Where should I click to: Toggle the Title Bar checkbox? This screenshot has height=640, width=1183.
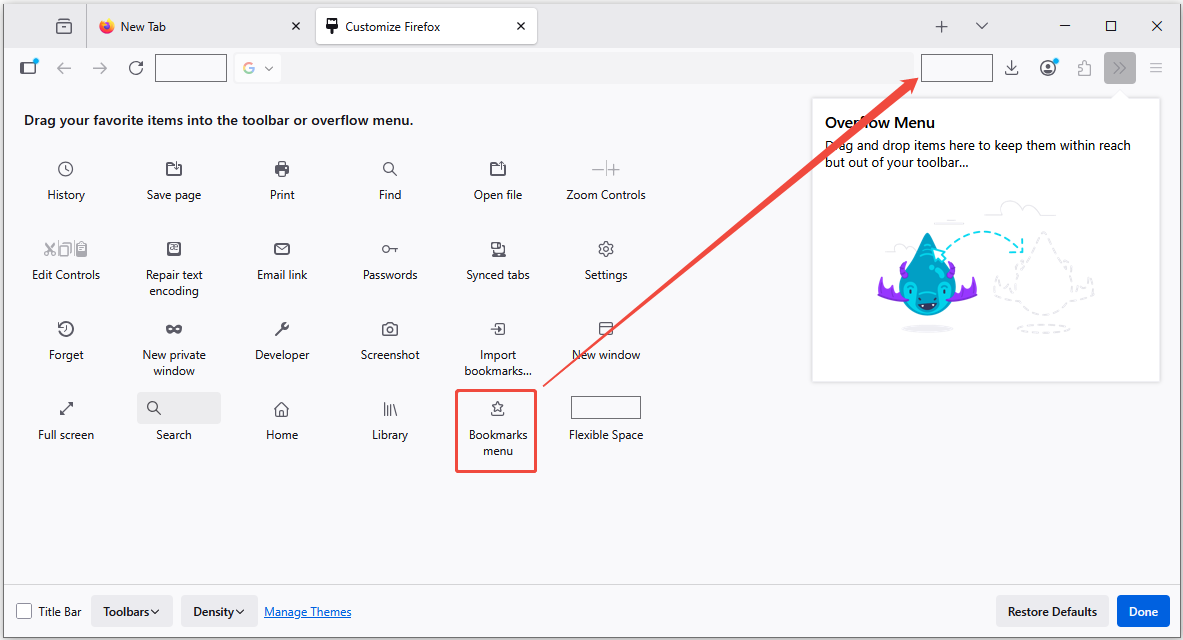coord(22,611)
